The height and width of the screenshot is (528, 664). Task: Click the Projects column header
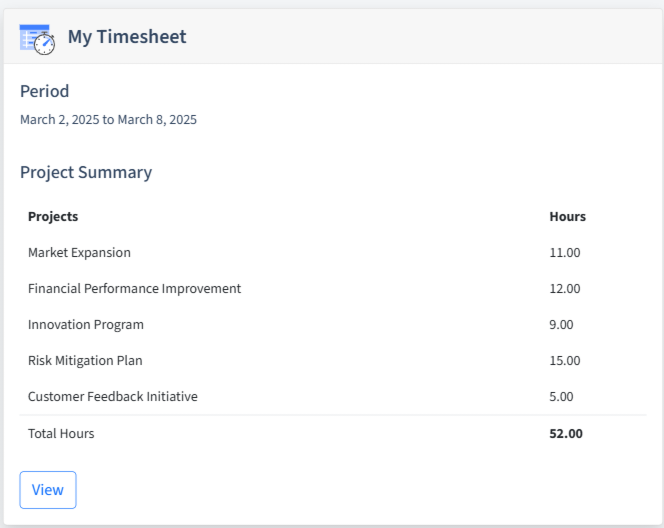(53, 216)
